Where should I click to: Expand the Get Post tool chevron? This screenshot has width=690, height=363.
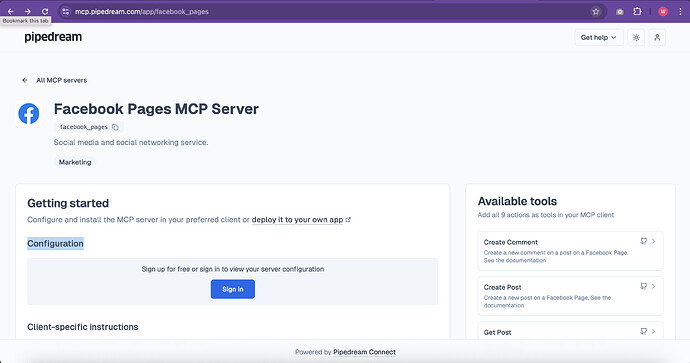(653, 331)
